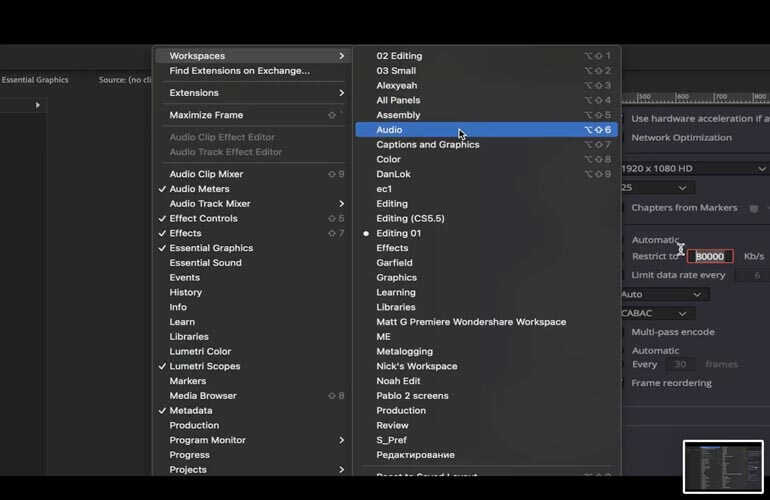
Task: Expand the left panel disclosure triangle
Action: (37, 105)
